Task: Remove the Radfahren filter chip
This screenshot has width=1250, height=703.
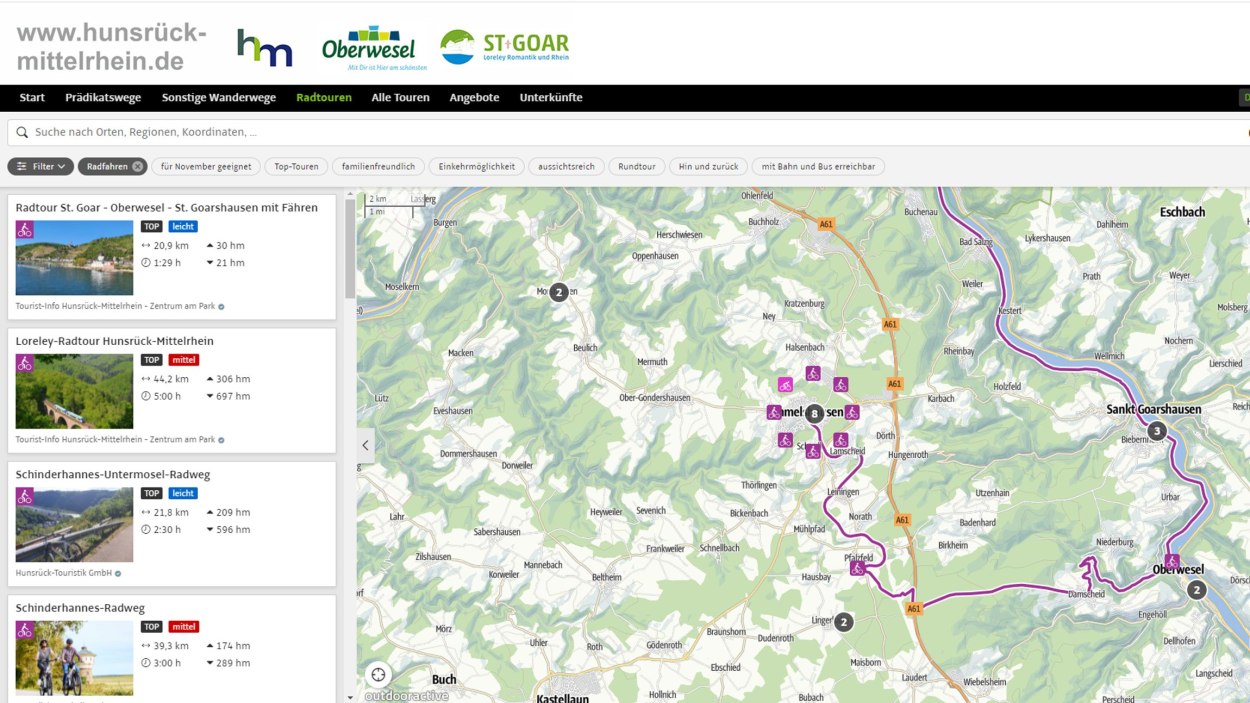Action: click(x=138, y=167)
